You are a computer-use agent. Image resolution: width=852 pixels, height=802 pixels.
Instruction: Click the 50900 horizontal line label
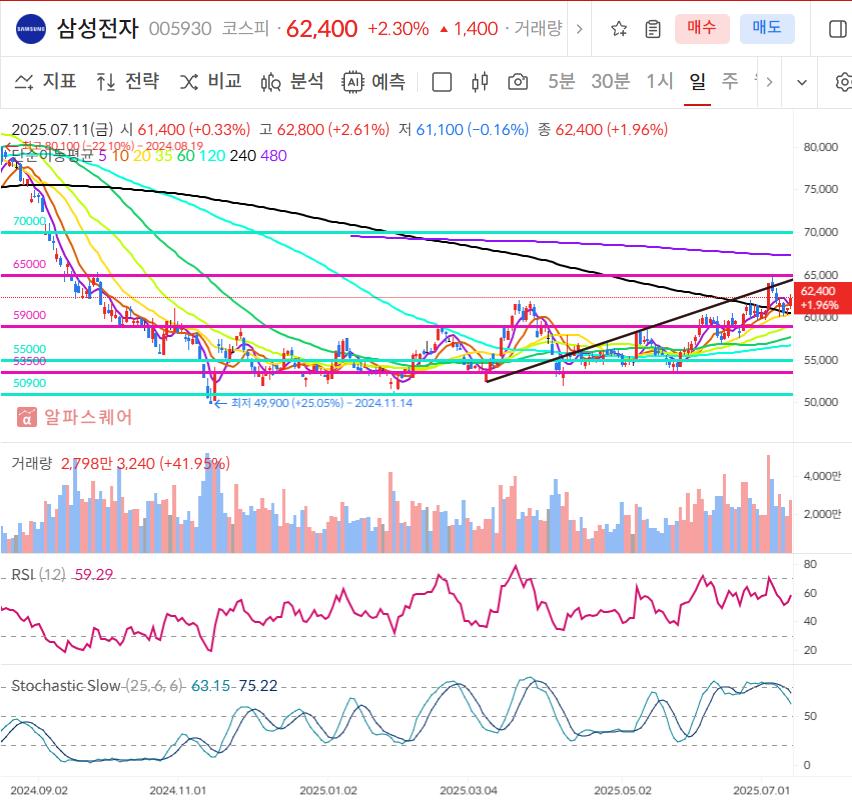pyautogui.click(x=29, y=383)
